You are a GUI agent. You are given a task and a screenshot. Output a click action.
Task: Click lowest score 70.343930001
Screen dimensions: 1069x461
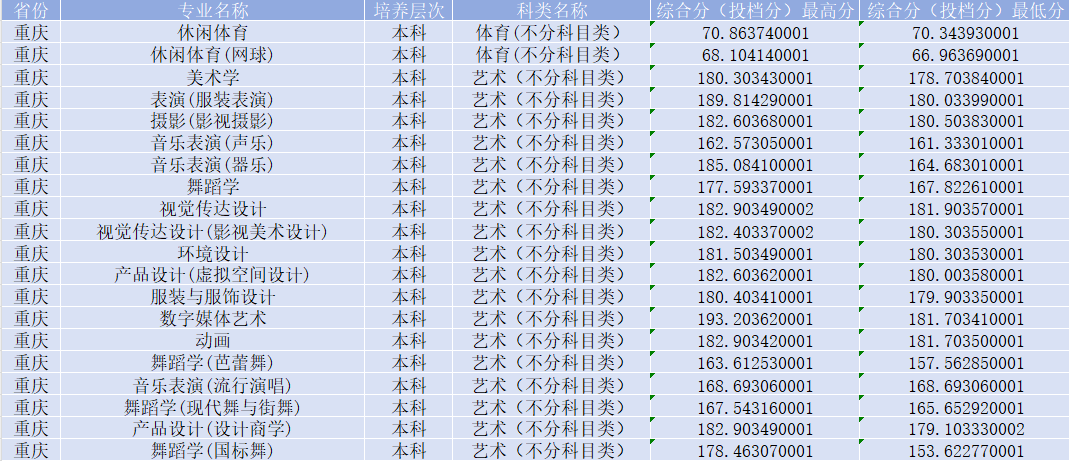pyautogui.click(x=964, y=33)
